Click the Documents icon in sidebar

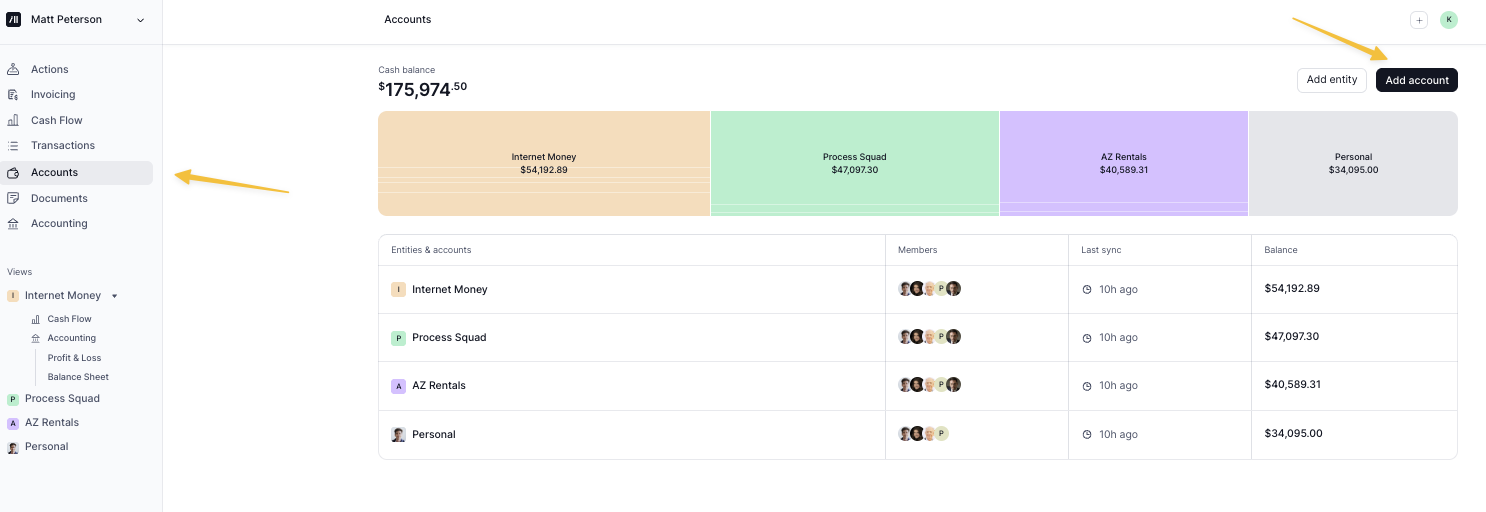(x=13, y=198)
